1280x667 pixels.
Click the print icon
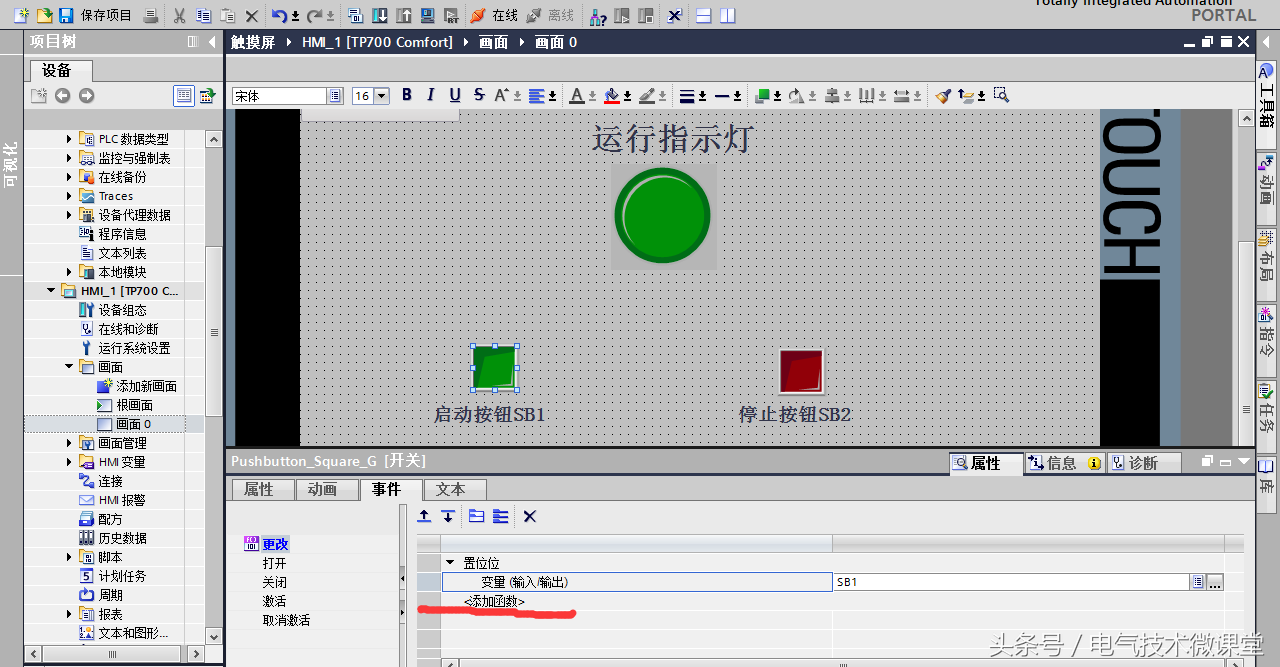pyautogui.click(x=150, y=15)
